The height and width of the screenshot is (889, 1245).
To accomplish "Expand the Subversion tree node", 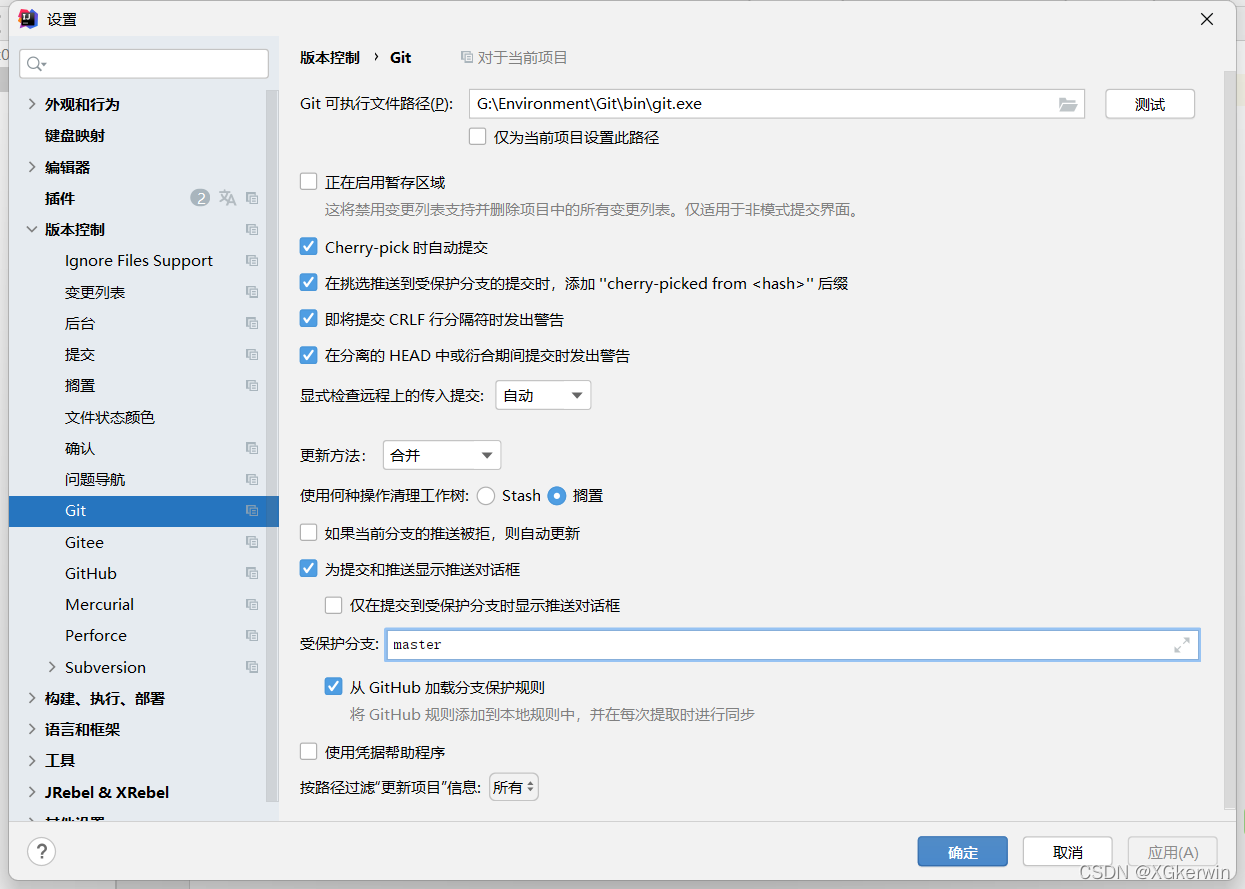I will click(x=52, y=667).
